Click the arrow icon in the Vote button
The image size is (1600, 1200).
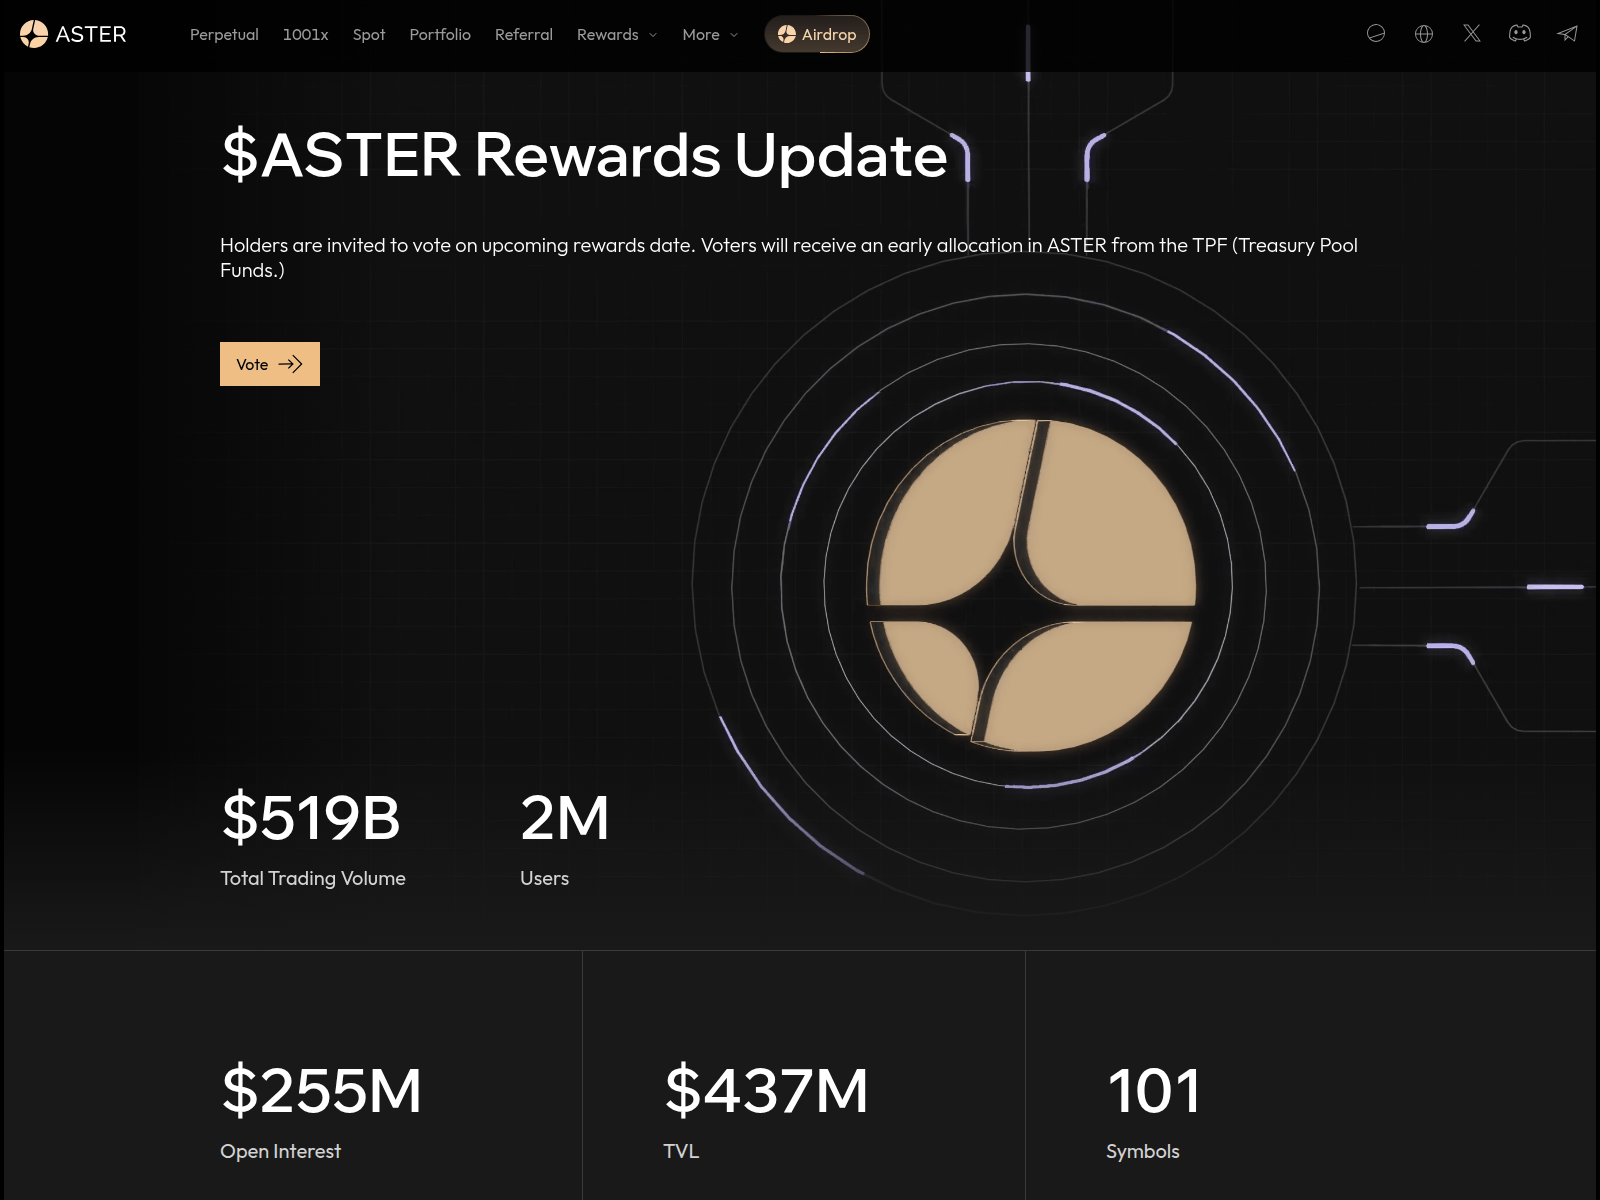tap(292, 364)
